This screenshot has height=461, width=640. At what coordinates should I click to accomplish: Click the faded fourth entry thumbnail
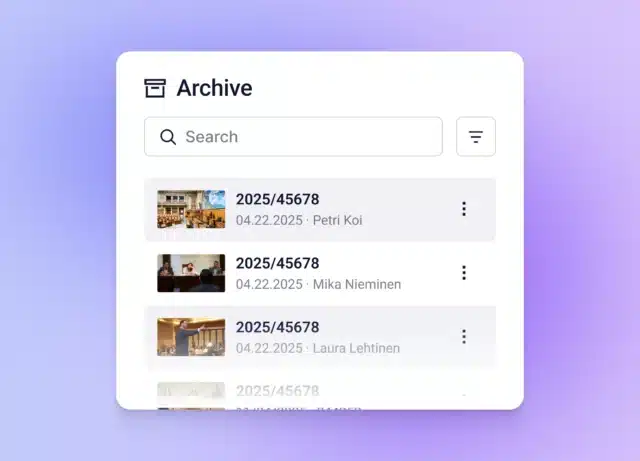(x=191, y=395)
